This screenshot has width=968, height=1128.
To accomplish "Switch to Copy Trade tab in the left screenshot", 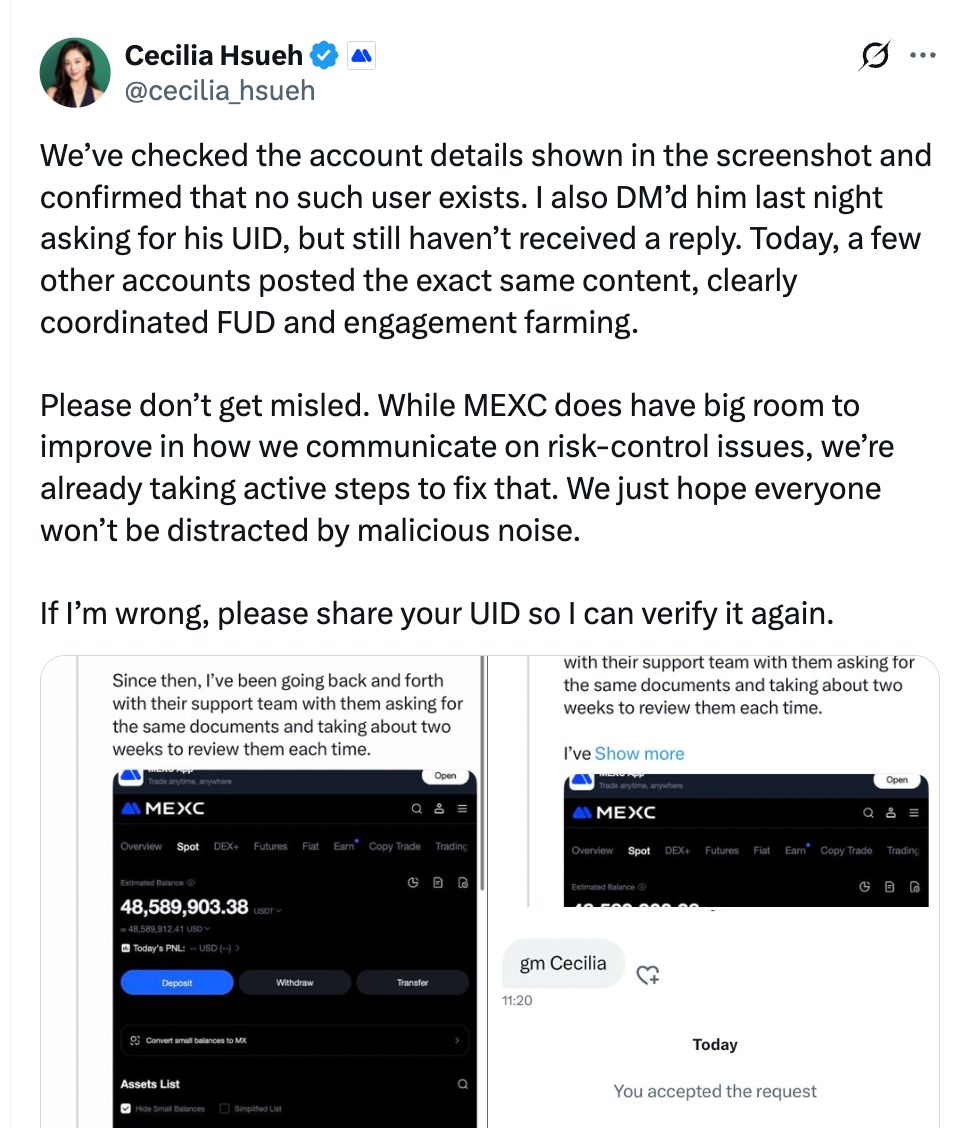I will [x=394, y=846].
